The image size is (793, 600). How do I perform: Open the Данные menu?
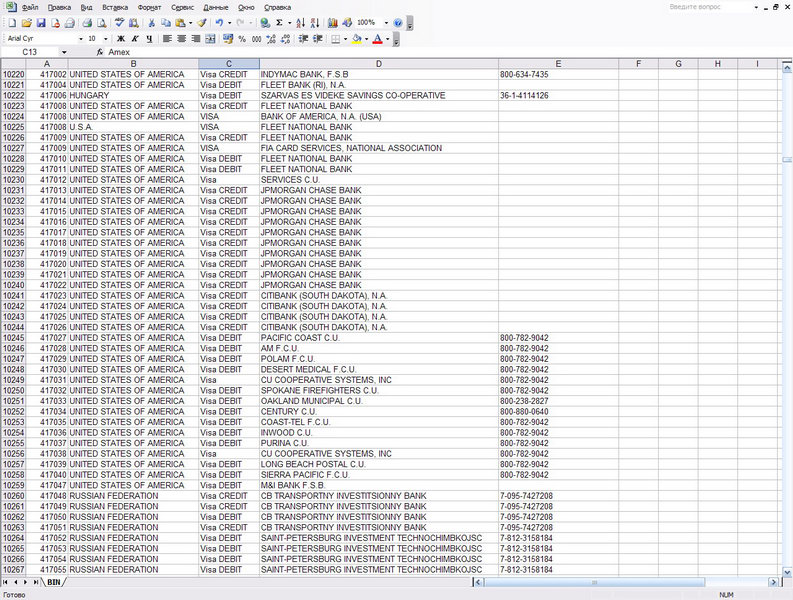pos(215,8)
